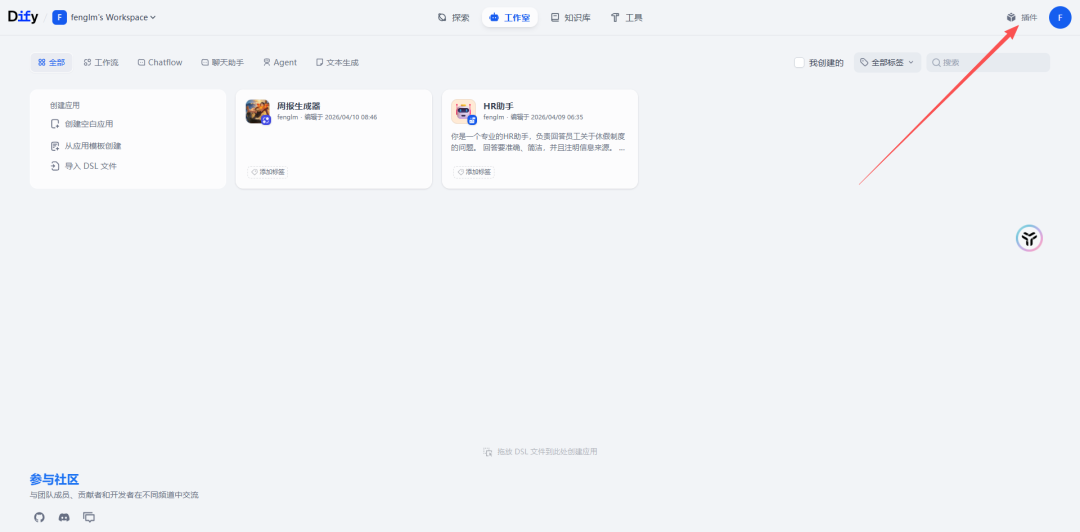The image size is (1080, 532).
Task: Click the floating assistant round icon
Action: [x=1029, y=238]
